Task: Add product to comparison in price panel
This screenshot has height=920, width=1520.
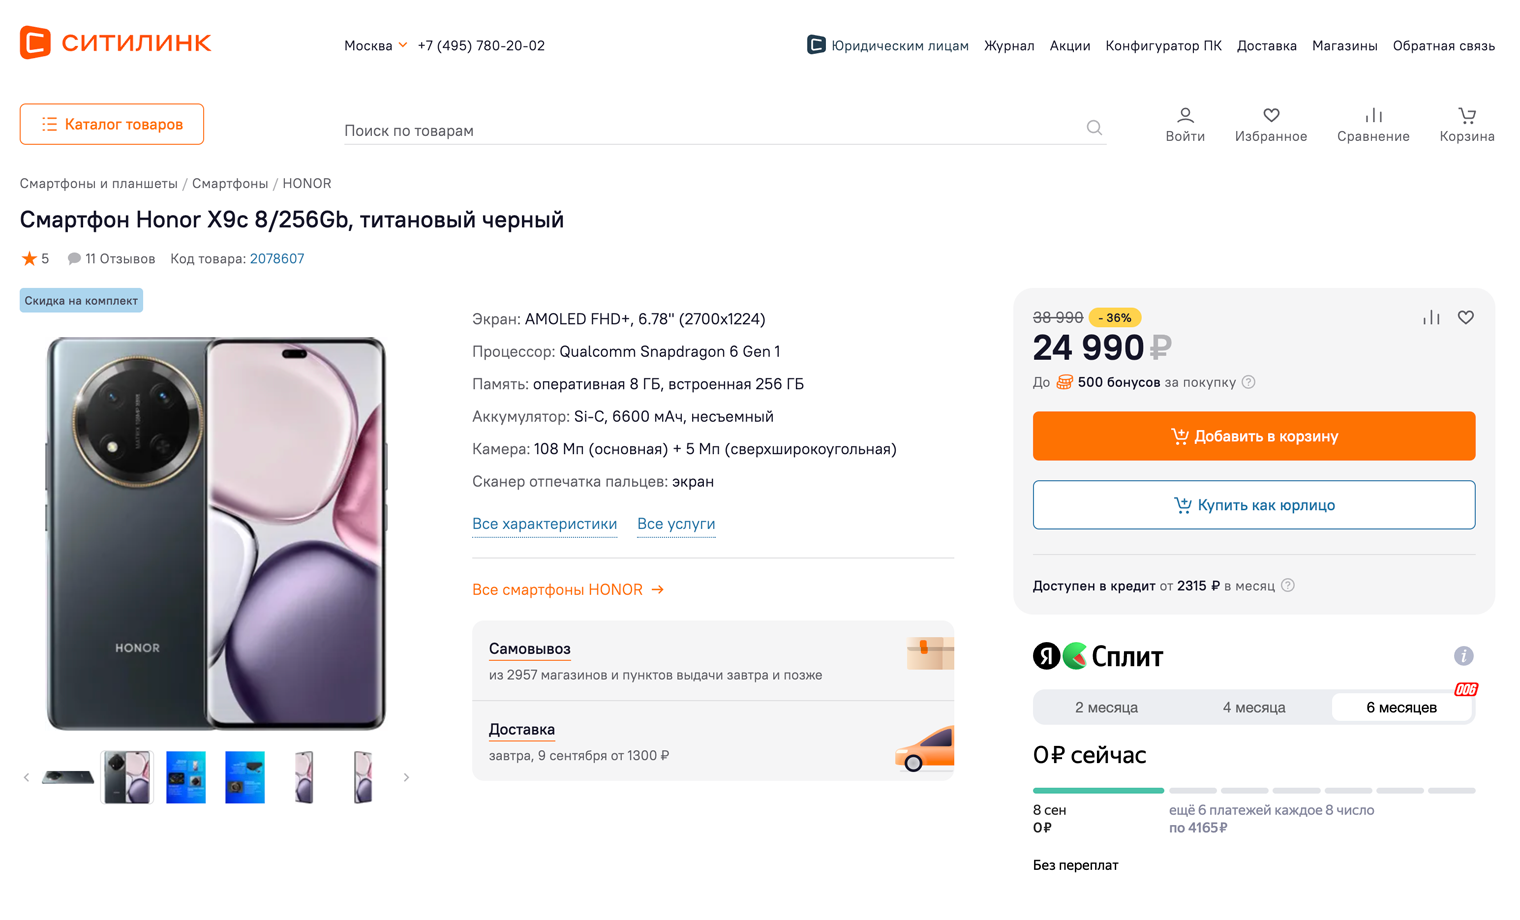Action: pos(1431,317)
